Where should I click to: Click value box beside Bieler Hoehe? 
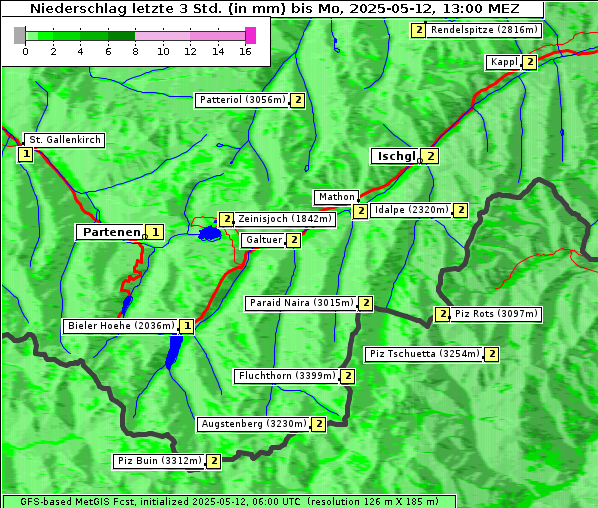click(186, 327)
